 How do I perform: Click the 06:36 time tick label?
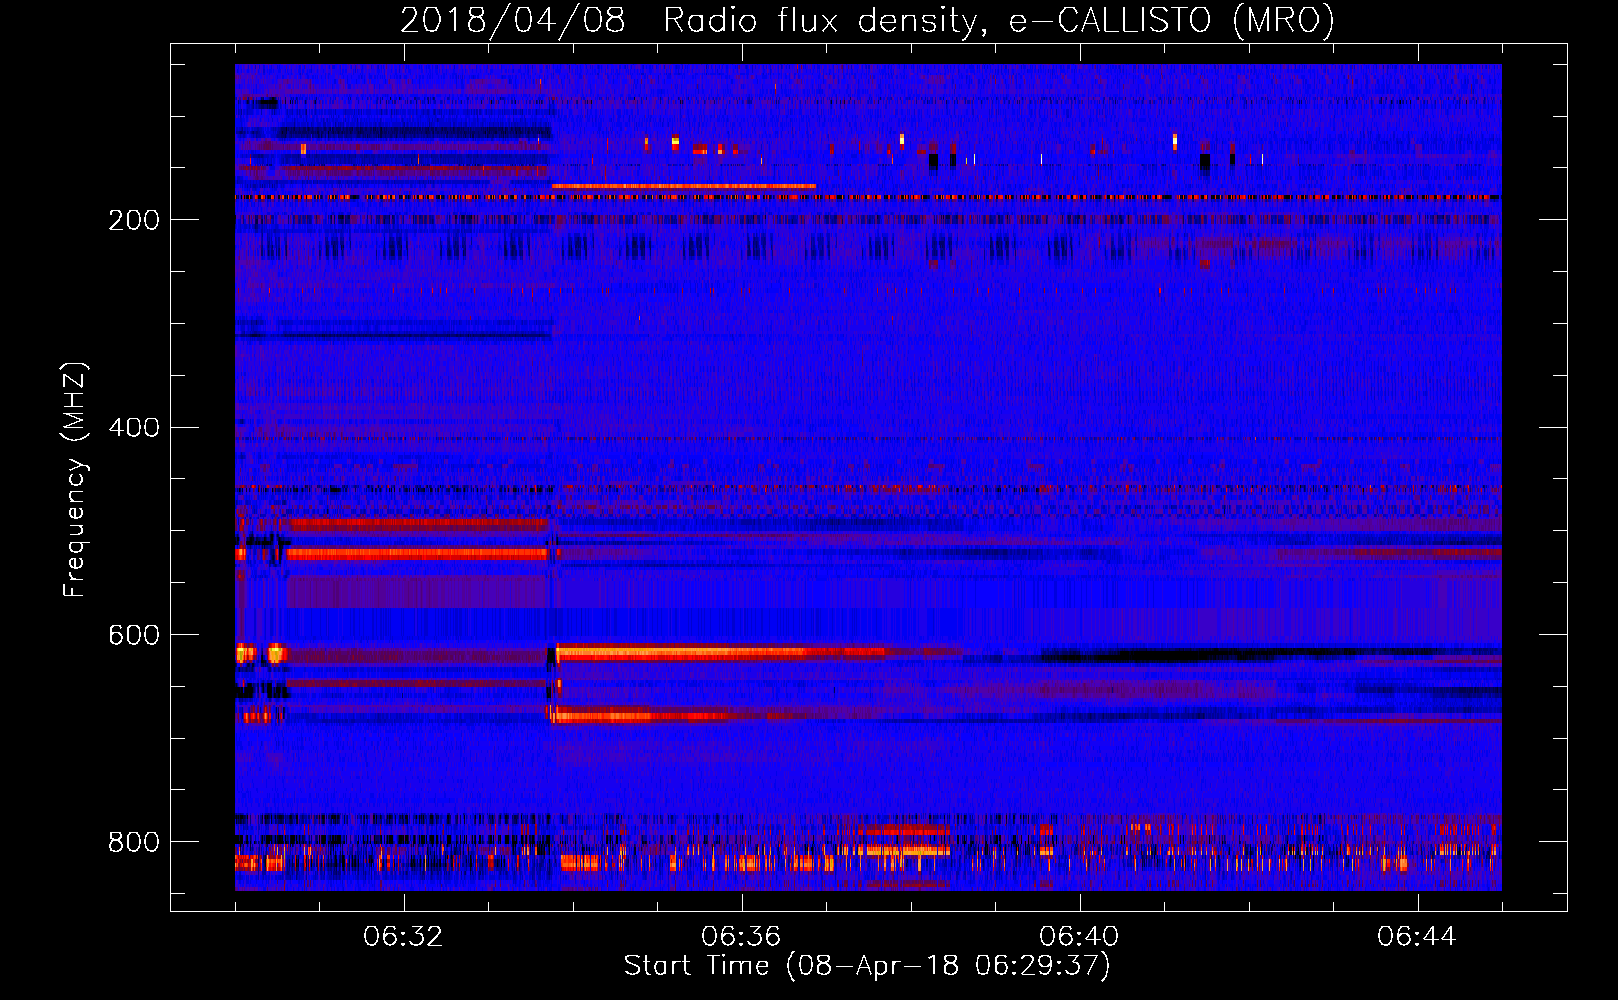tap(741, 937)
